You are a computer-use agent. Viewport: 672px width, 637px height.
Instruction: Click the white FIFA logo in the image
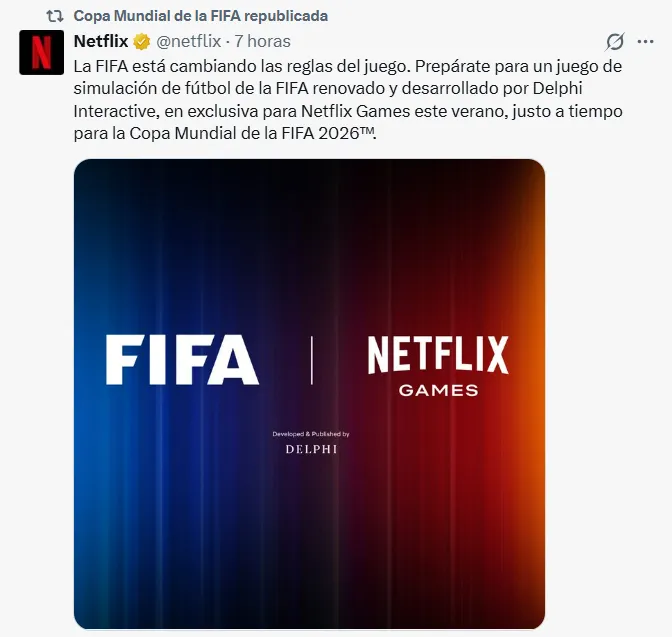[x=182, y=359]
